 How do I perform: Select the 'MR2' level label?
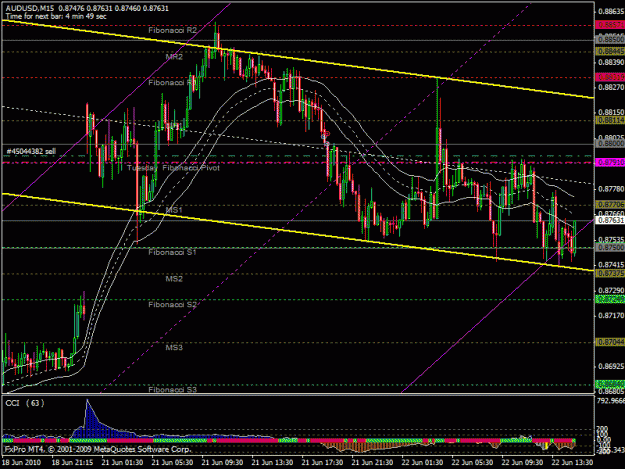(174, 57)
